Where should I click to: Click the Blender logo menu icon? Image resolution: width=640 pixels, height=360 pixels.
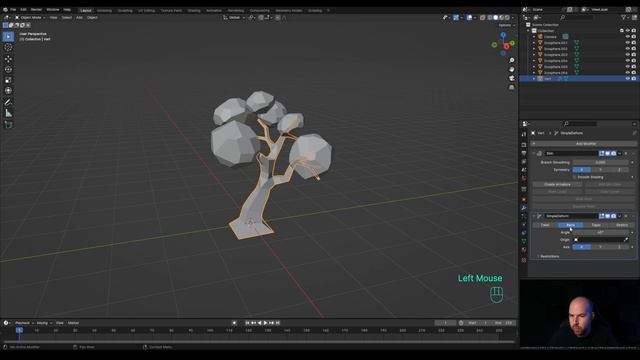(5, 9)
